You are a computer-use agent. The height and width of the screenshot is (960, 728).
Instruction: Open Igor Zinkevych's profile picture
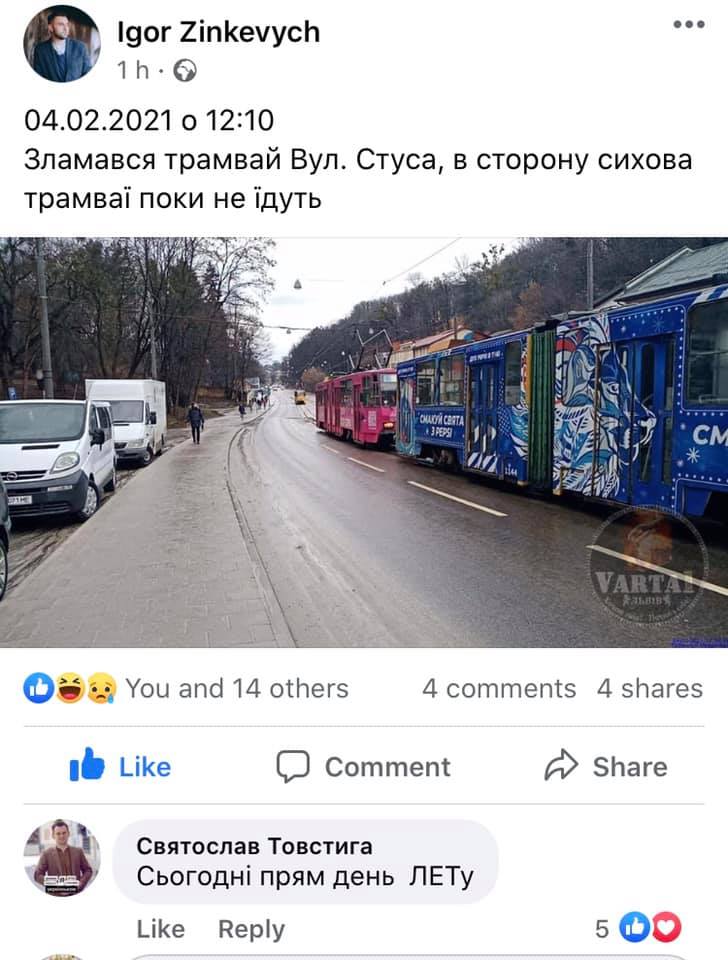coord(62,44)
